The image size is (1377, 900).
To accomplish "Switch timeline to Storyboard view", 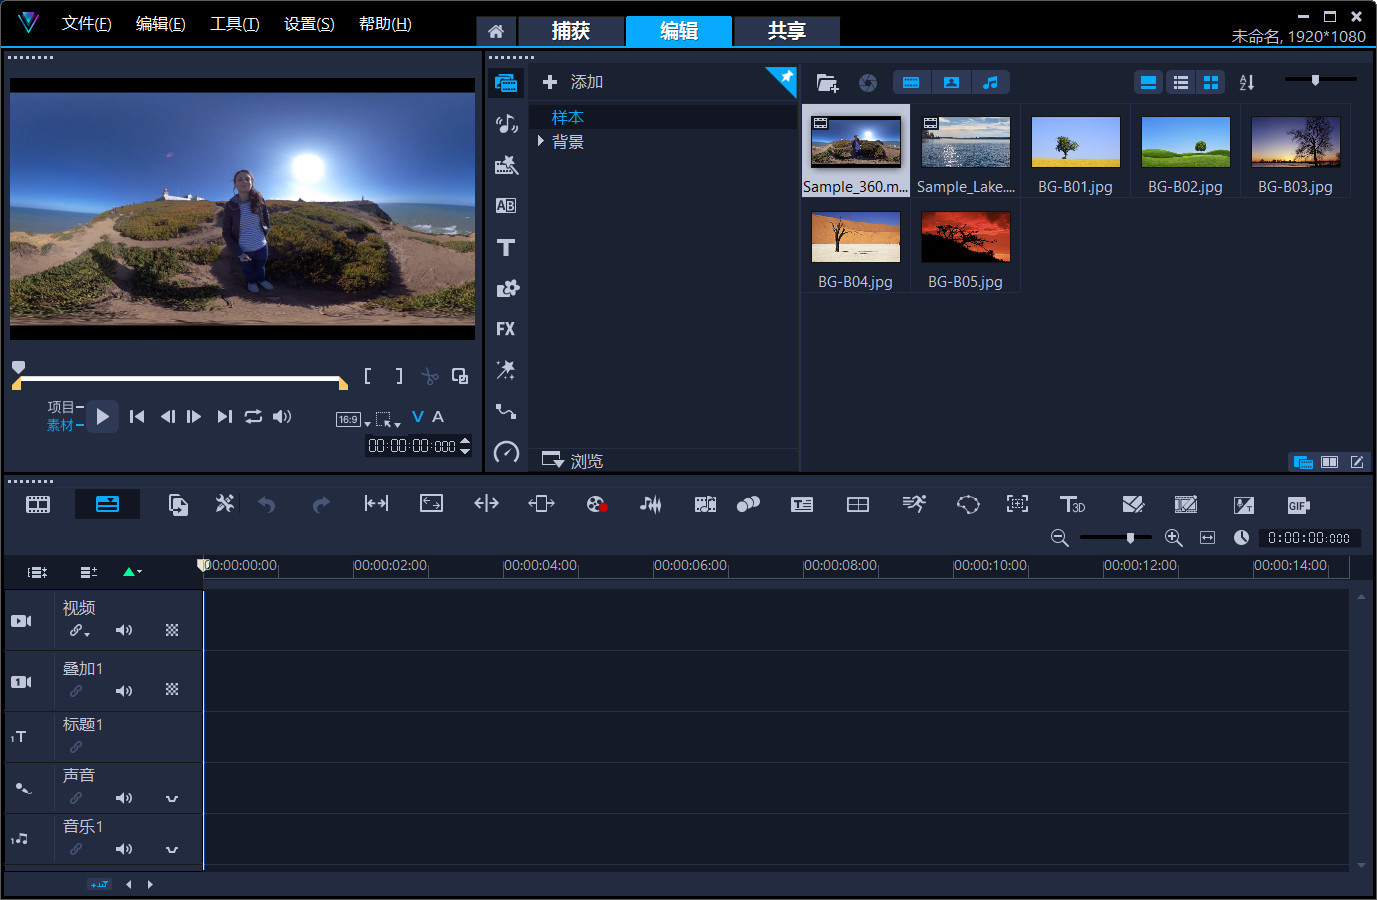I will [x=38, y=504].
